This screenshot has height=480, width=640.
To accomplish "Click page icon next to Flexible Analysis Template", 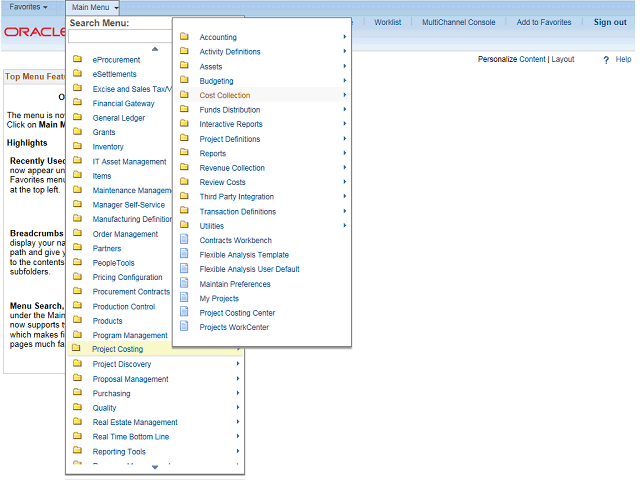I will pos(184,253).
